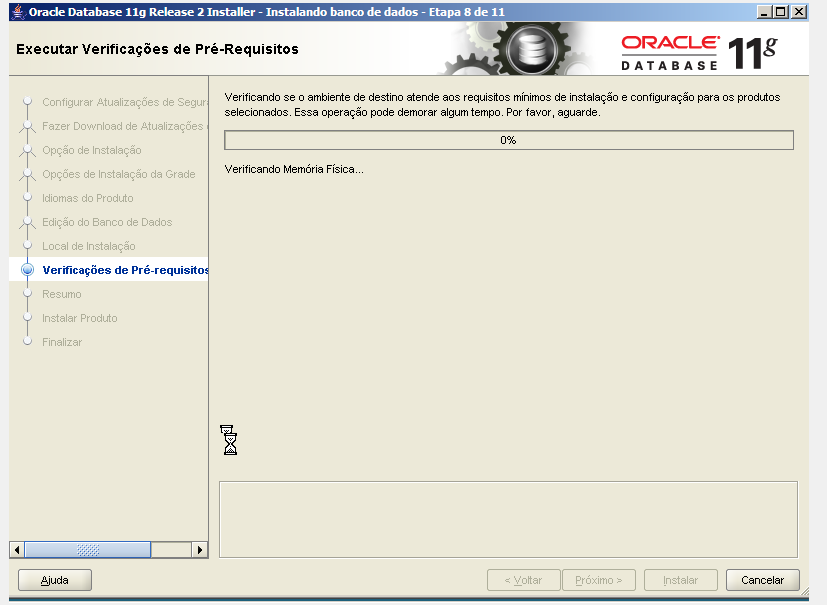Click the branch icon beside Fazer Download de Atualizações
The image size is (827, 605).
pyautogui.click(x=27, y=126)
